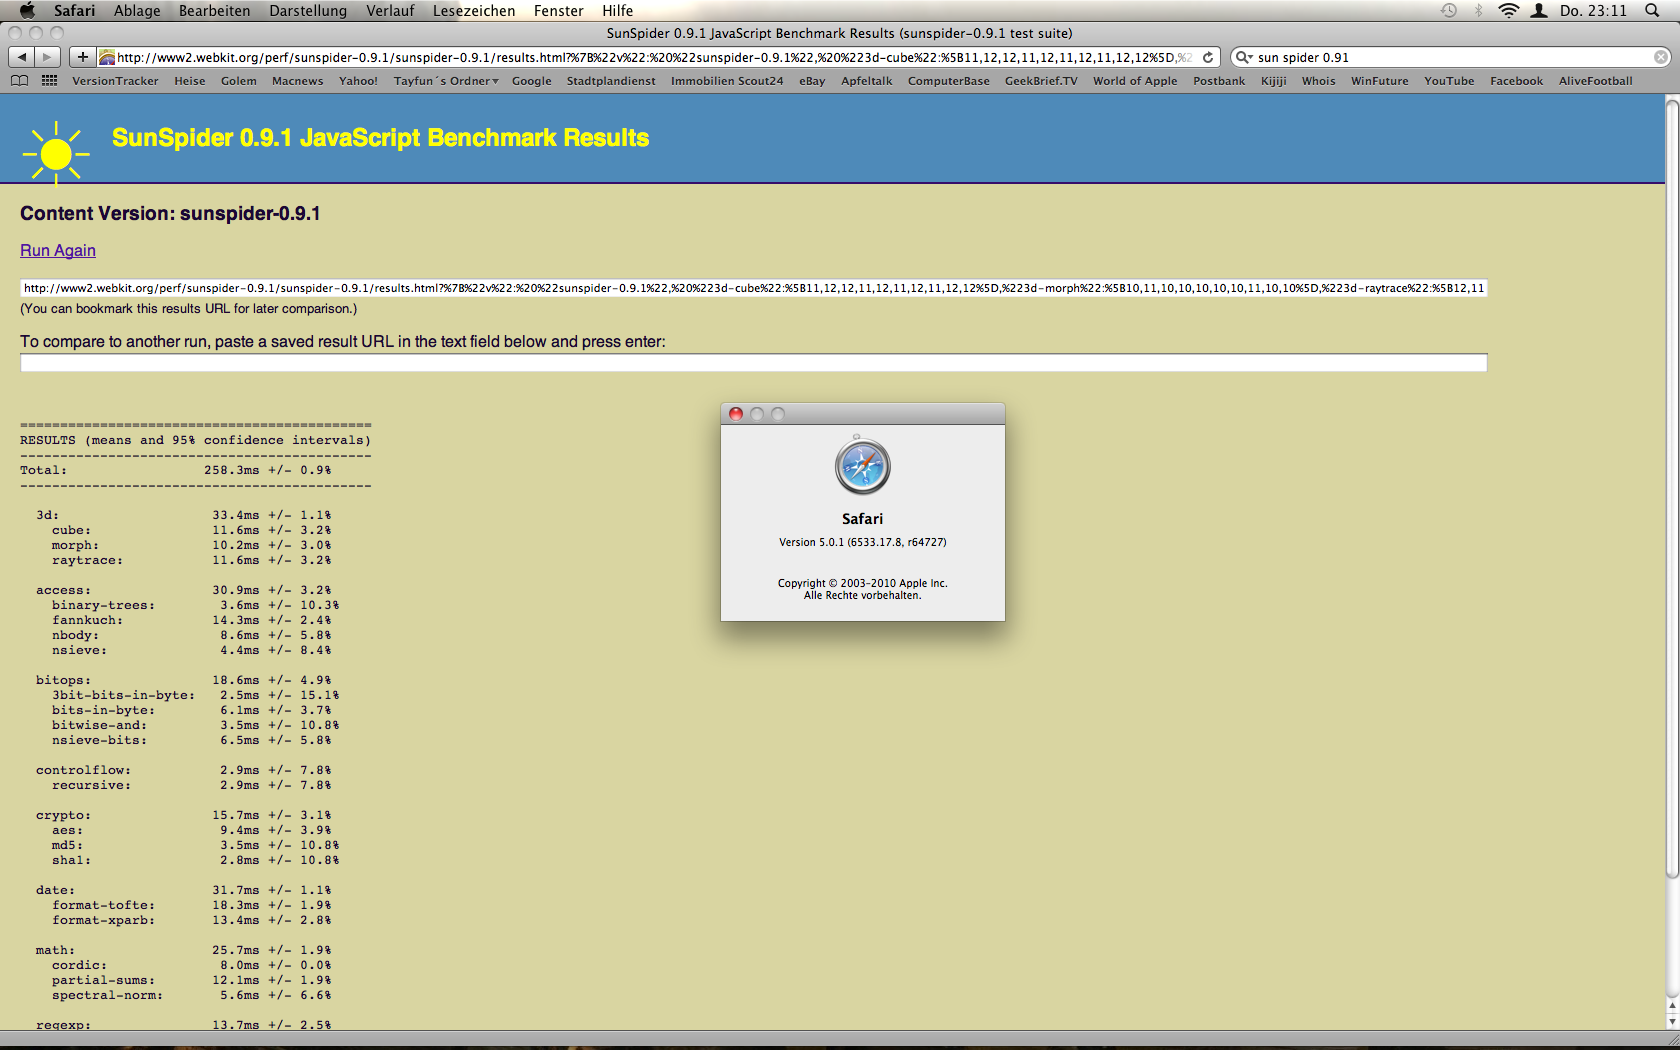Click the SunSpider sun logo
This screenshot has width=1680, height=1050.
click(56, 153)
